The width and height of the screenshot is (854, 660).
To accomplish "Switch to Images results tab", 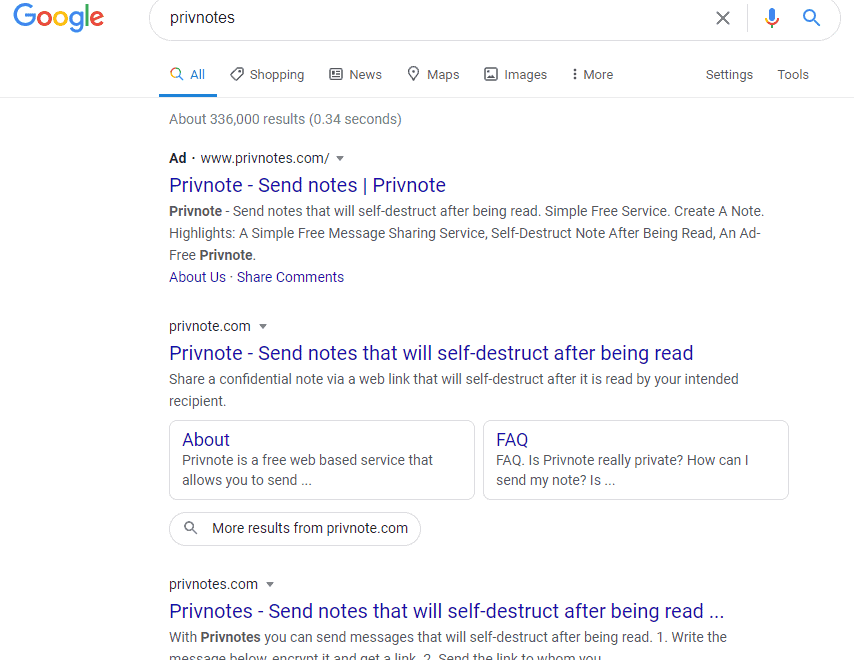I will pos(515,75).
